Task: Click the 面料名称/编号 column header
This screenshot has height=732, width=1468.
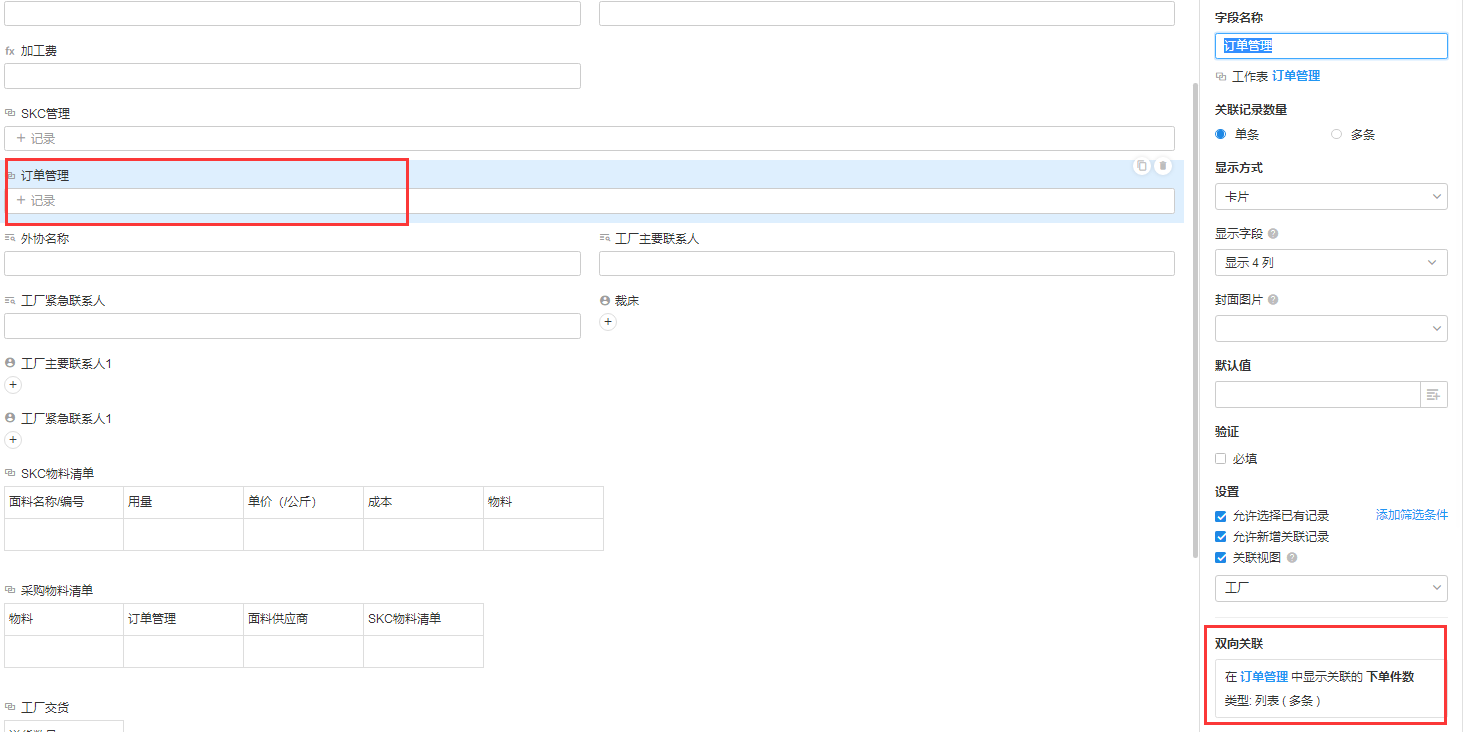Action: click(x=64, y=502)
